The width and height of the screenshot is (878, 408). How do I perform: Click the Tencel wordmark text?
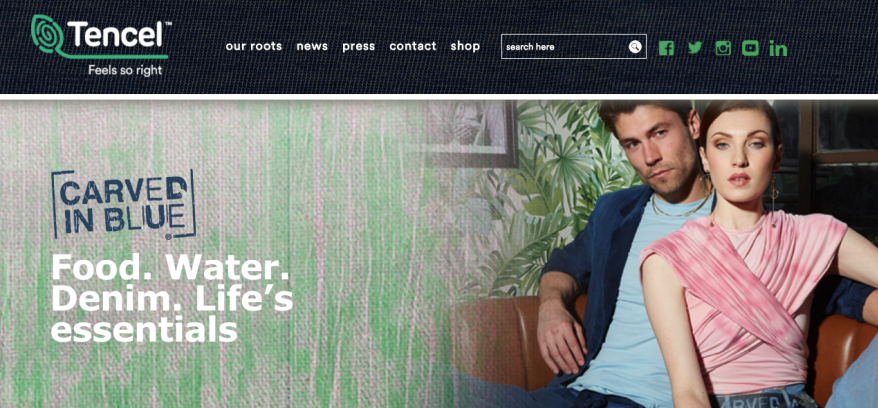point(116,34)
